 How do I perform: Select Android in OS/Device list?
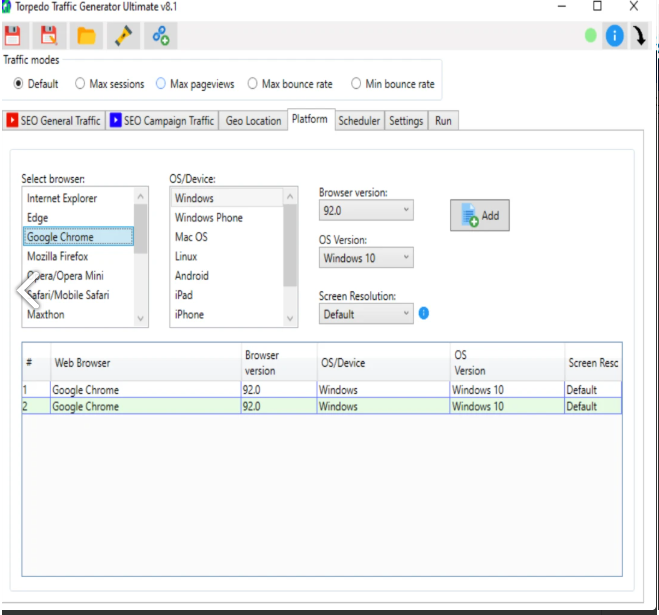192,275
